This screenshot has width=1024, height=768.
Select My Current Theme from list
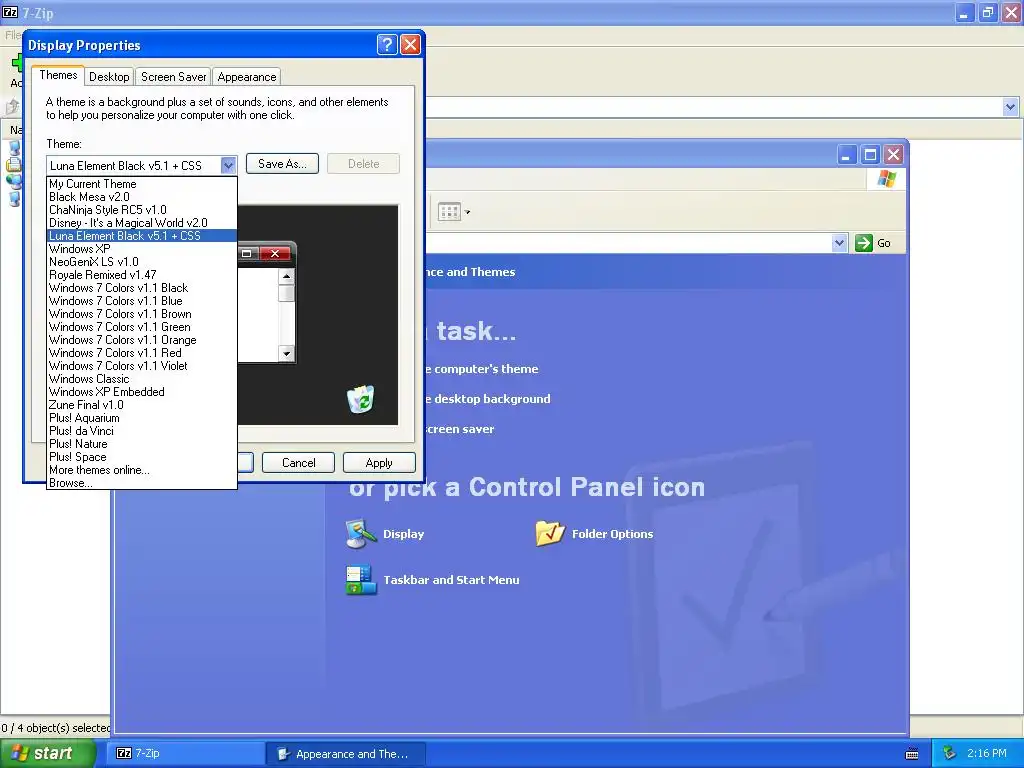[x=142, y=184]
